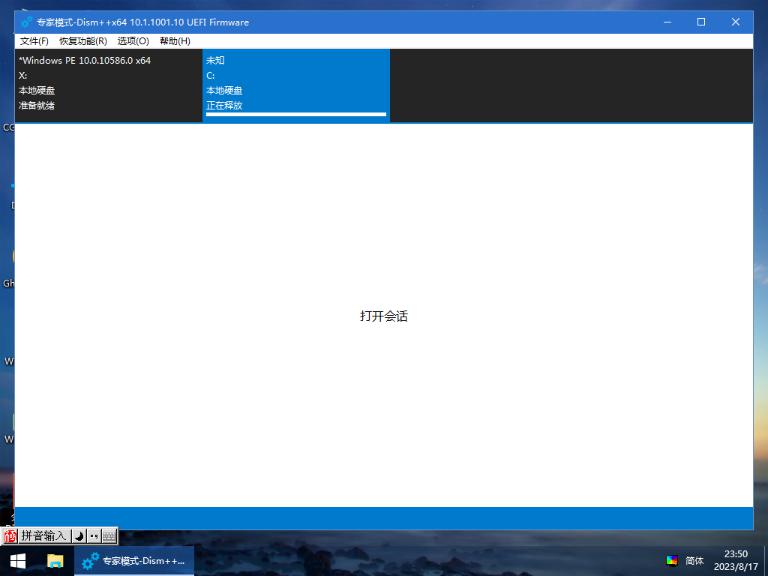Open the Windows Start button
The image size is (768, 576).
tap(18, 561)
